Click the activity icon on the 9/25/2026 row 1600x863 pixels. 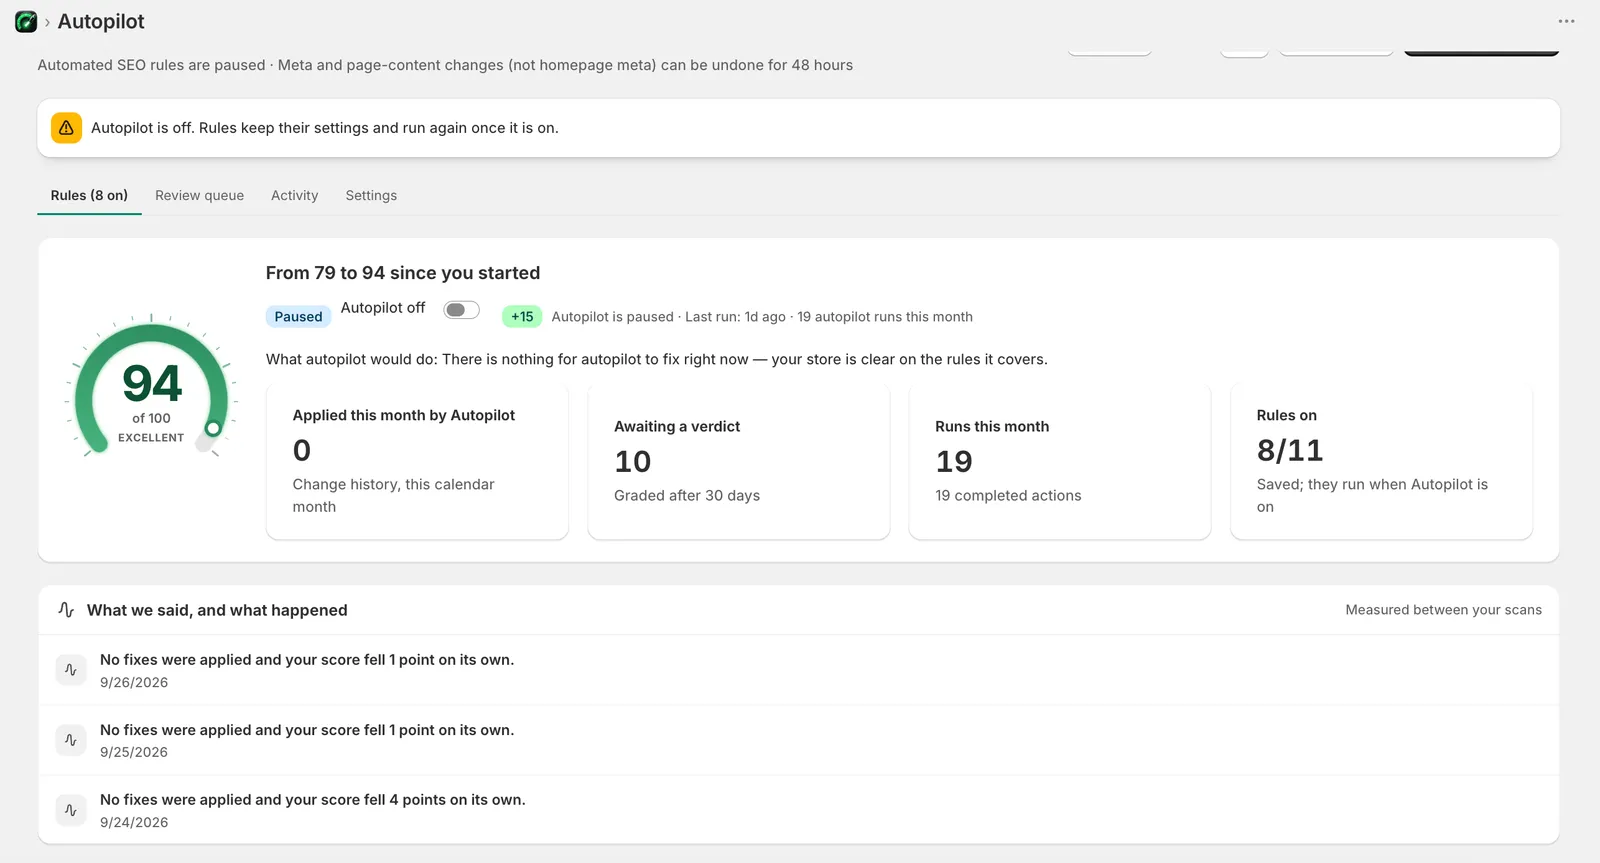coord(71,740)
